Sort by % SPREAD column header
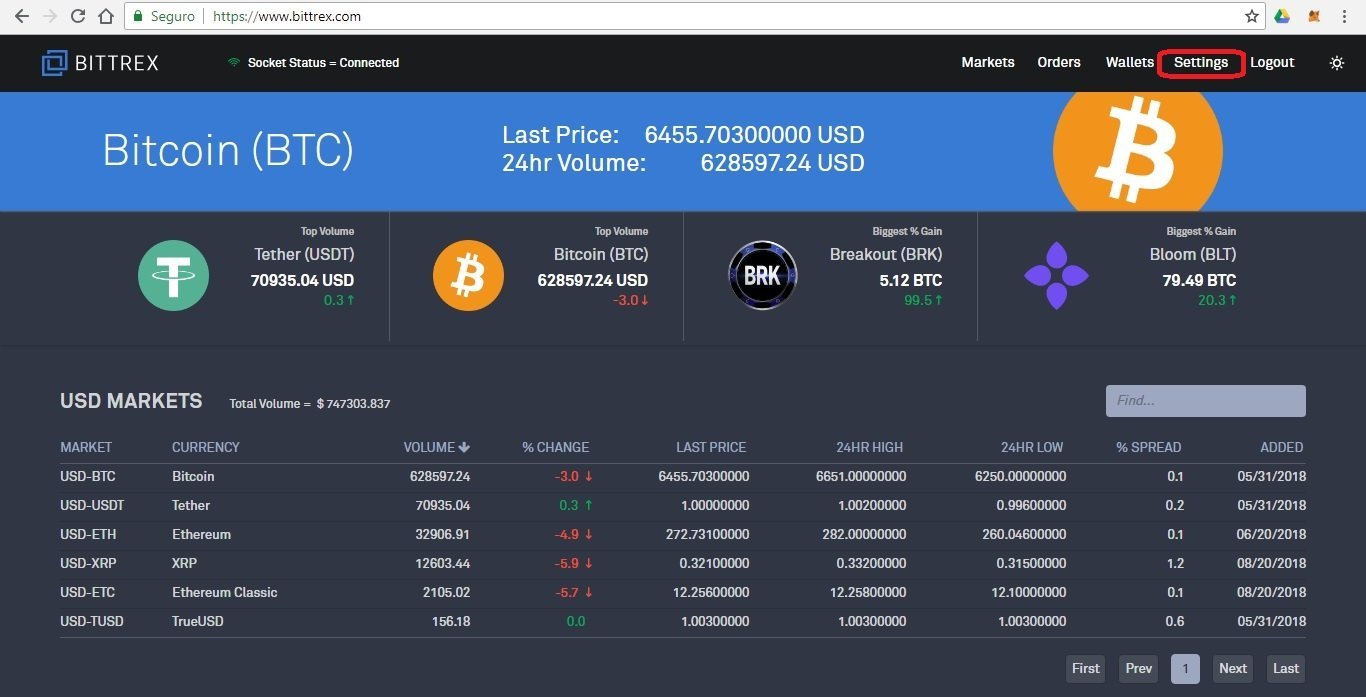Screen dimensions: 1366x697 coord(1149,447)
